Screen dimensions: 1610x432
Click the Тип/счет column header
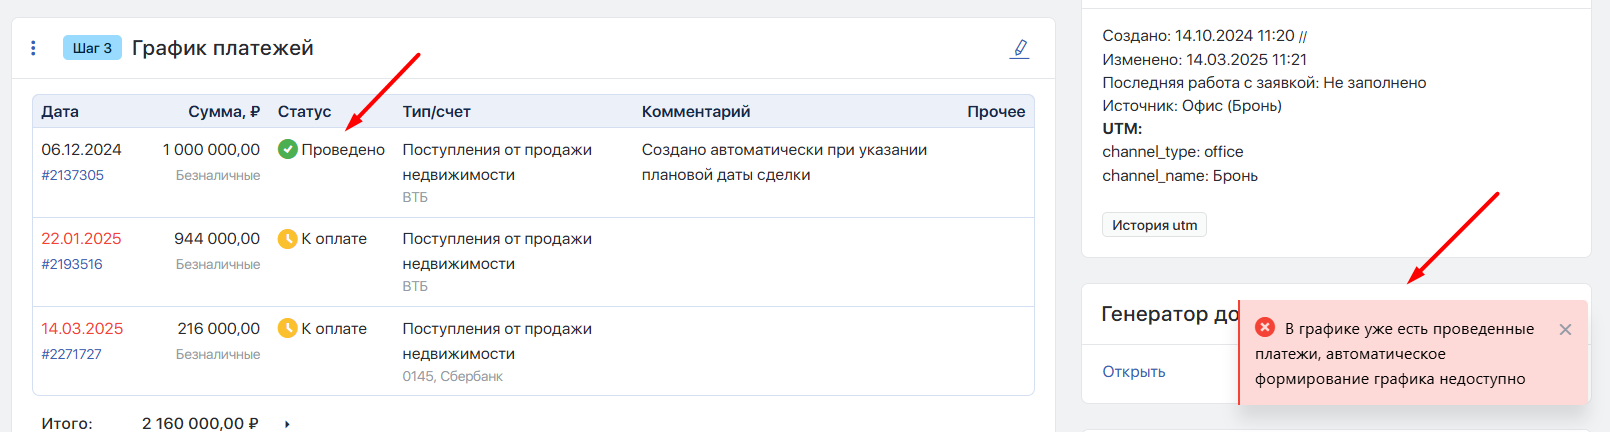(436, 112)
